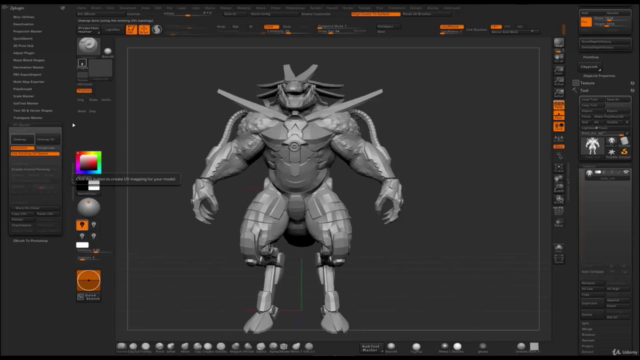Open the Projection Master button

(x=89, y=29)
